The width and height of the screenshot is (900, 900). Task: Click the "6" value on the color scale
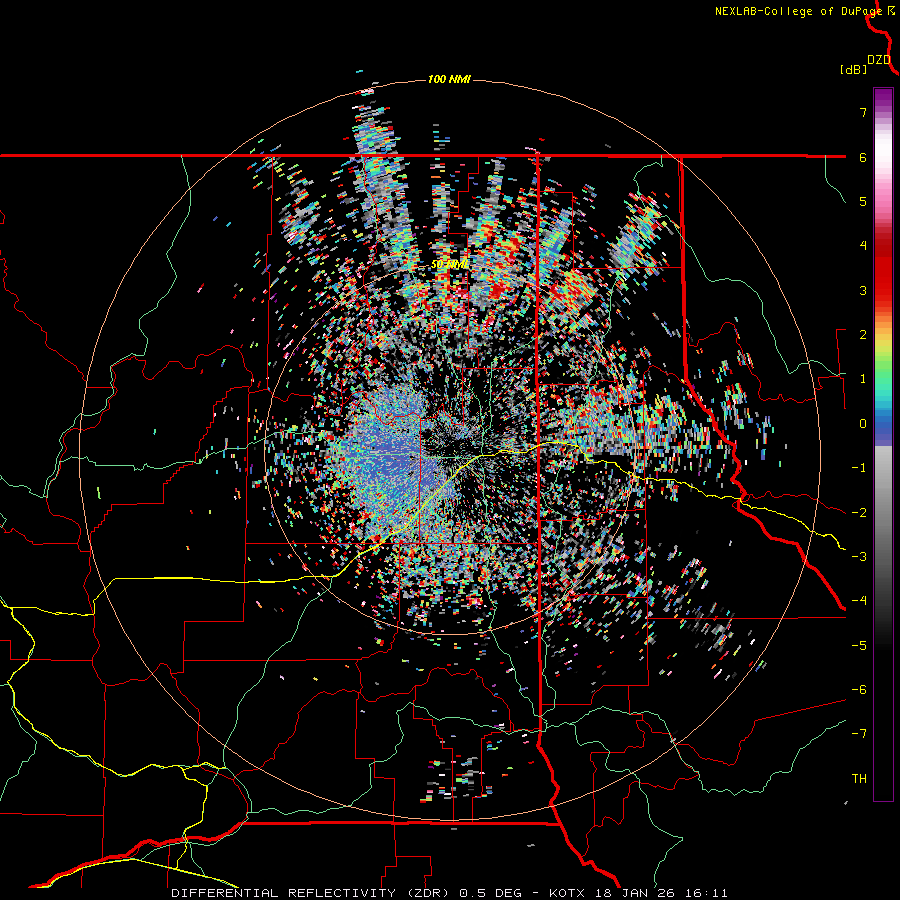(863, 157)
